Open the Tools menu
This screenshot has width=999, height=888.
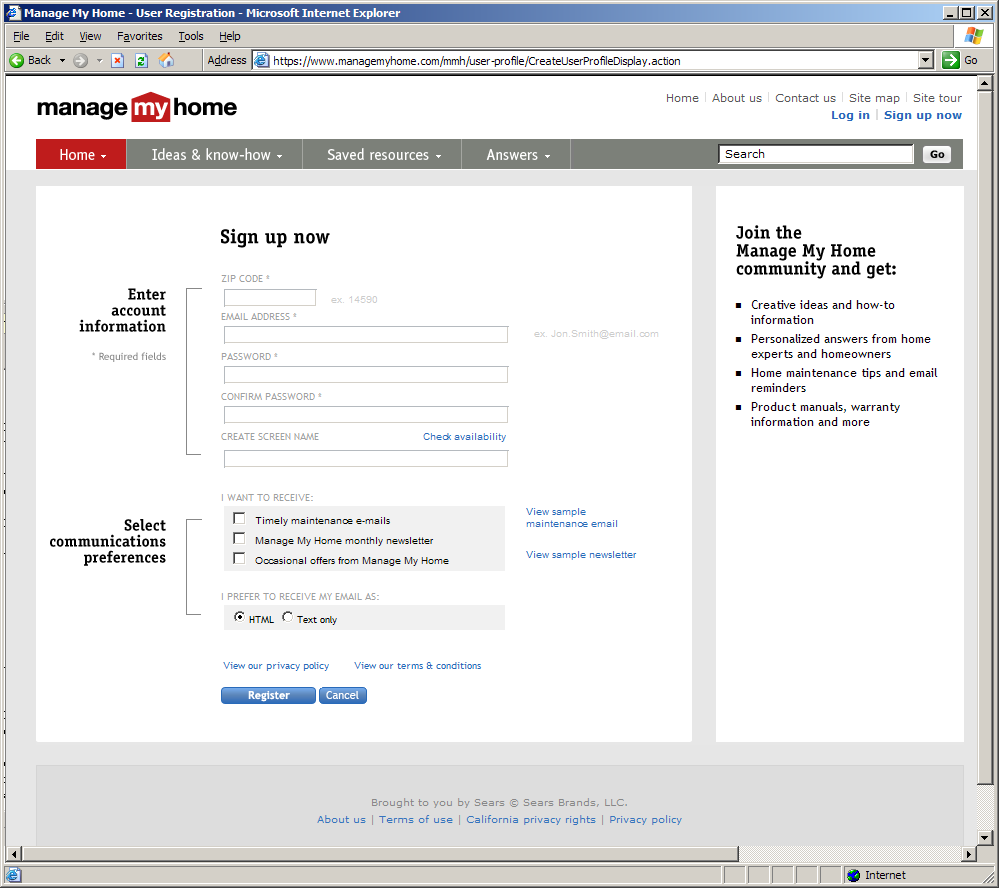tap(190, 36)
